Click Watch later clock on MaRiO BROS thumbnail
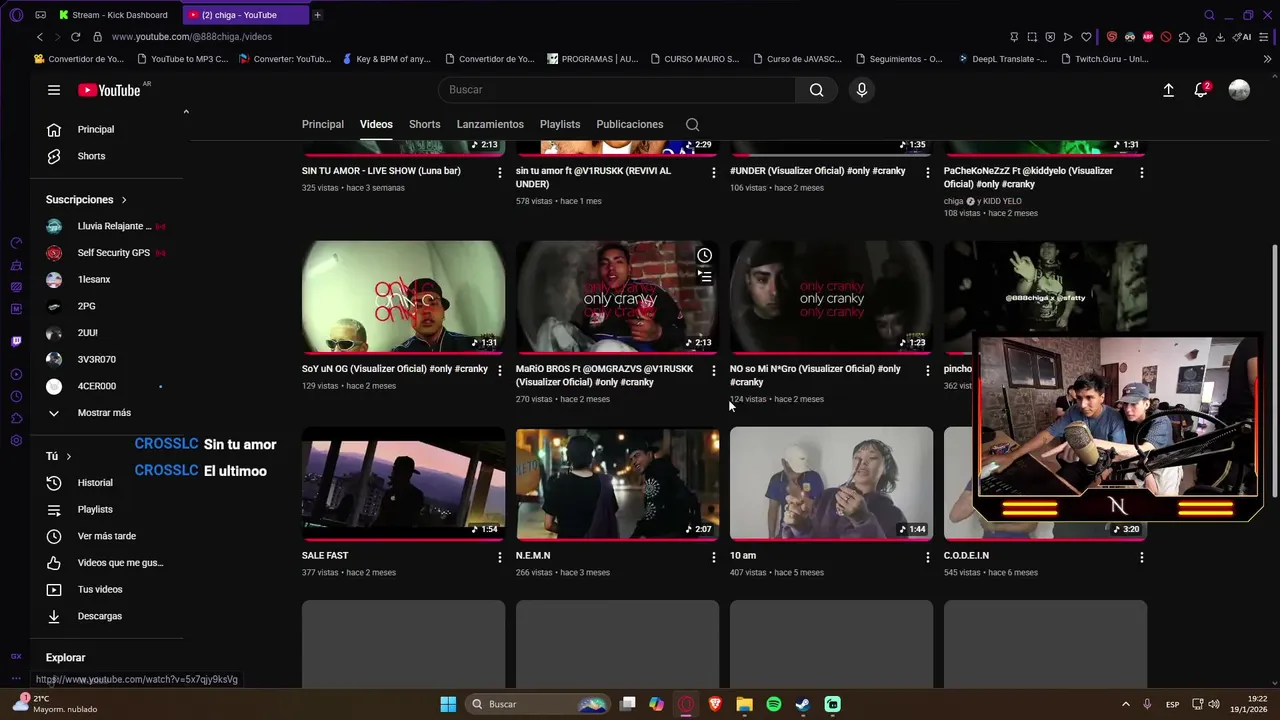1280x720 pixels. pyautogui.click(x=704, y=255)
